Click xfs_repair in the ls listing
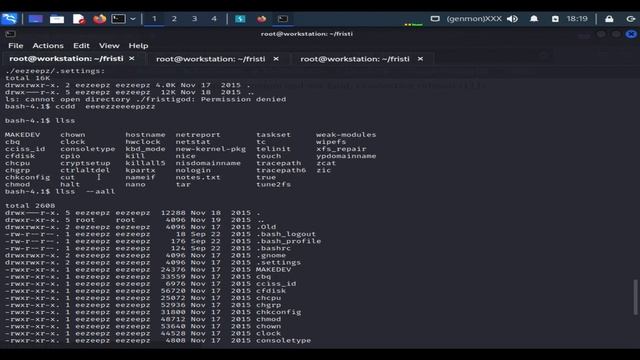640x360 pixels. (341, 149)
